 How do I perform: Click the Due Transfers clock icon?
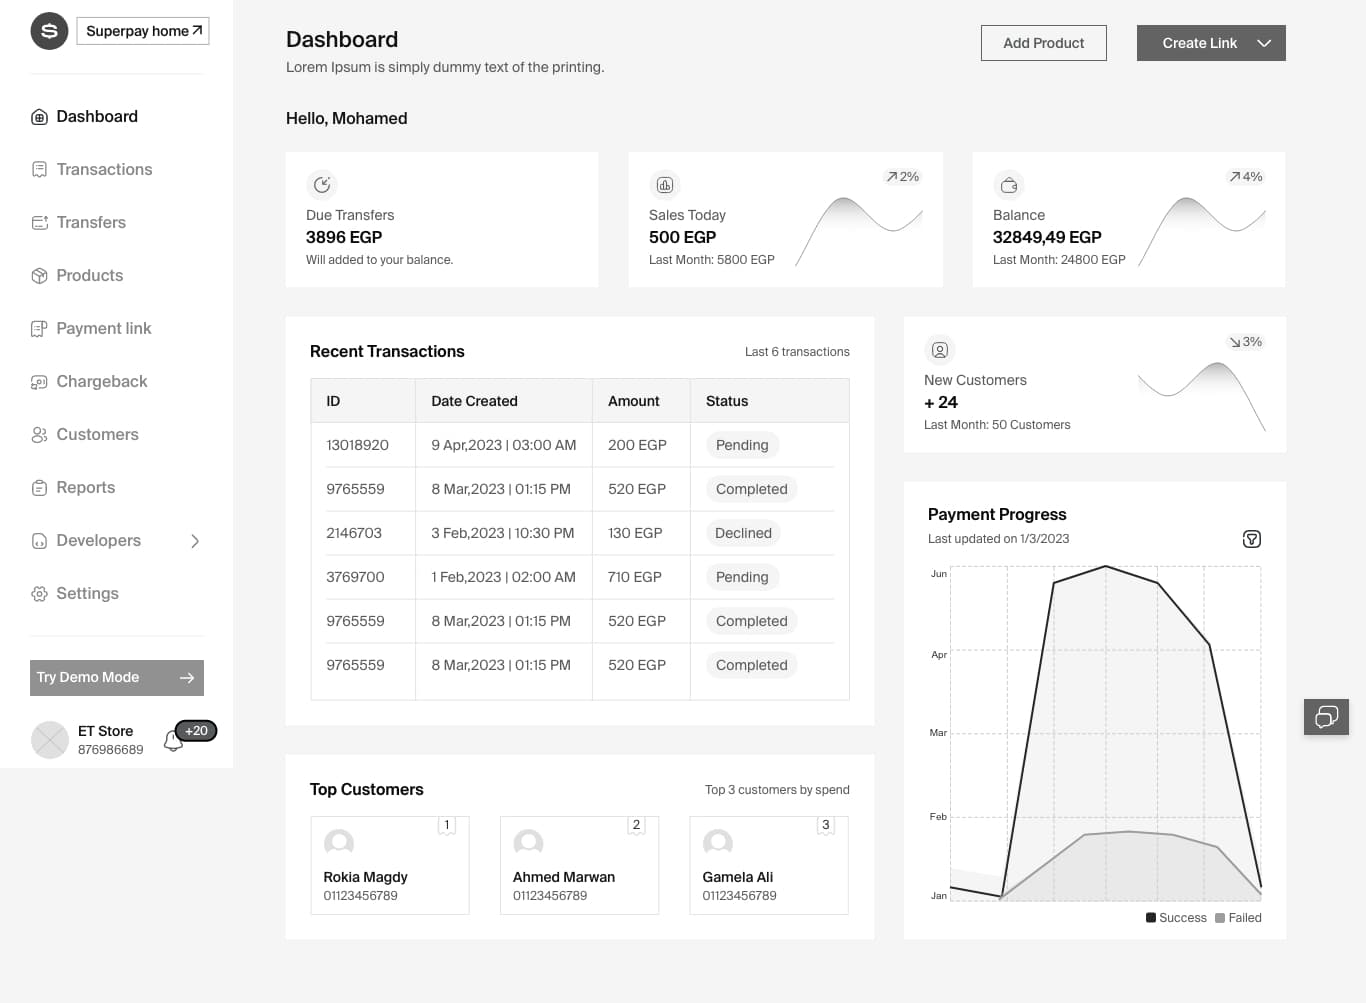(x=322, y=185)
